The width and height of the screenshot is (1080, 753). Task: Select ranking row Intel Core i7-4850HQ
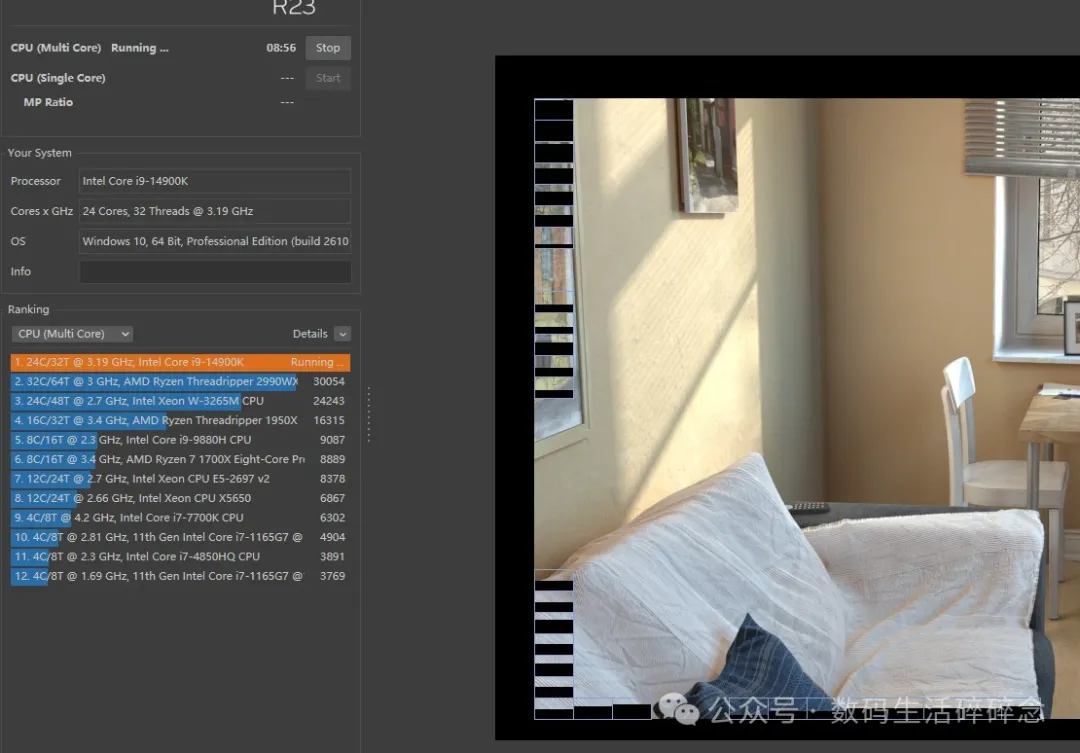coord(180,556)
